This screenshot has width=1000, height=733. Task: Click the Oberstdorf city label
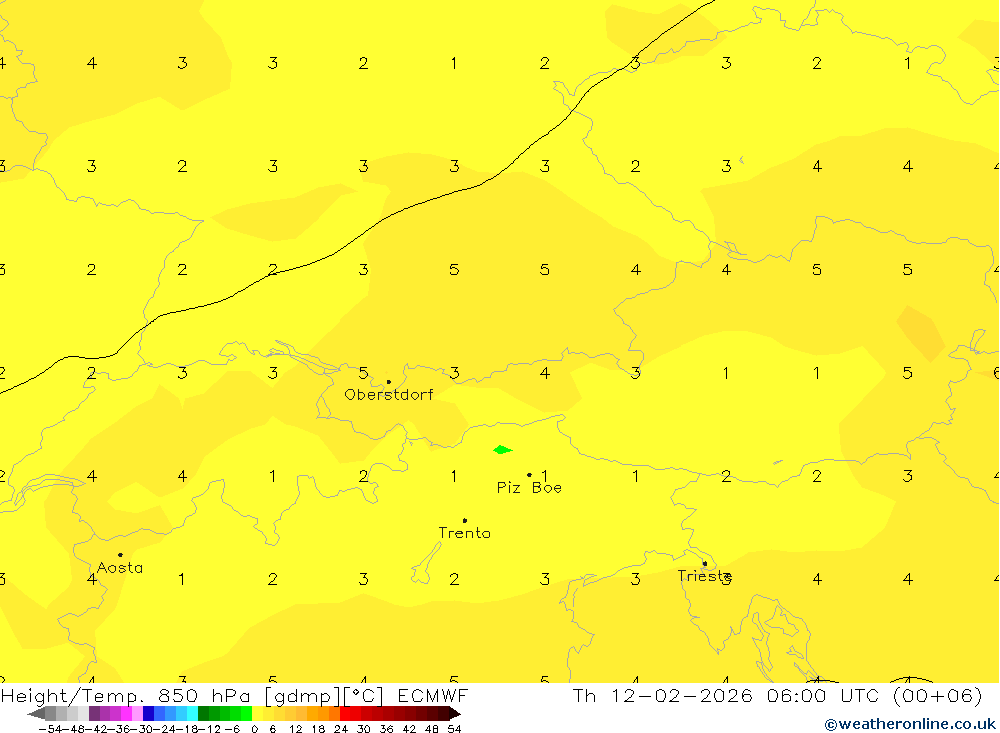[x=388, y=395]
